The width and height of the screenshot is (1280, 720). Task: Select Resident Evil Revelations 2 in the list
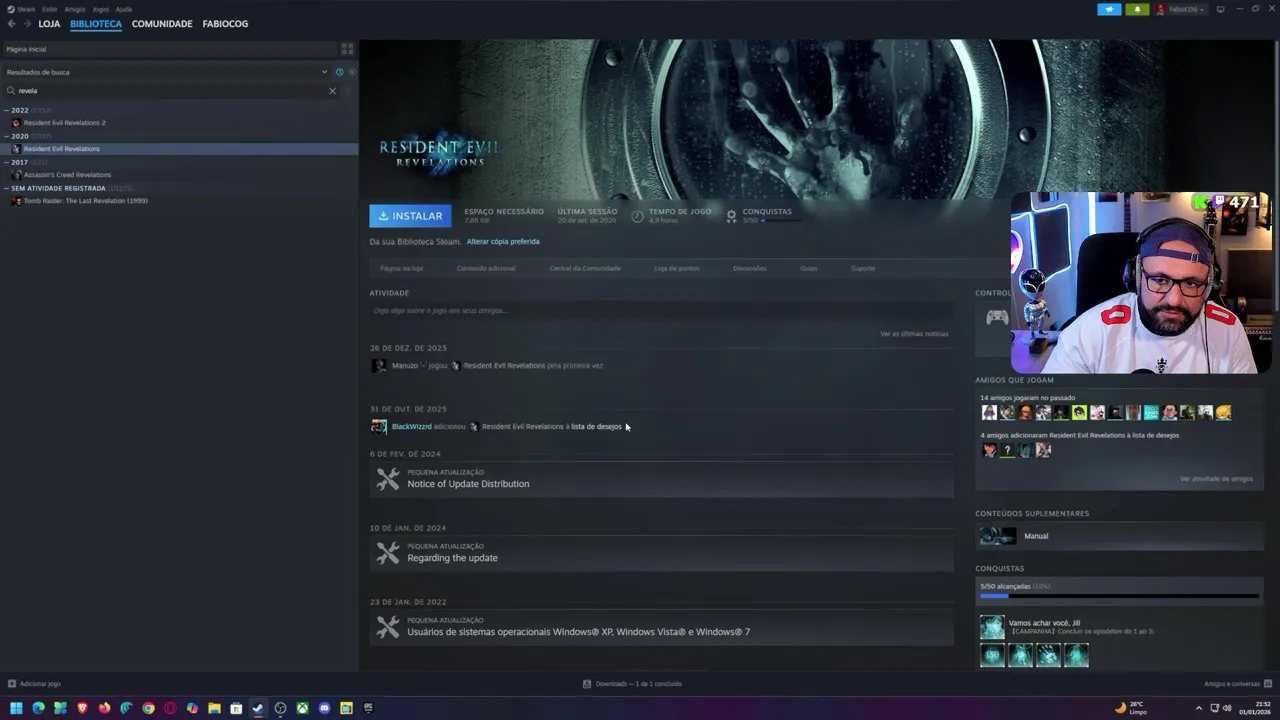(64, 123)
